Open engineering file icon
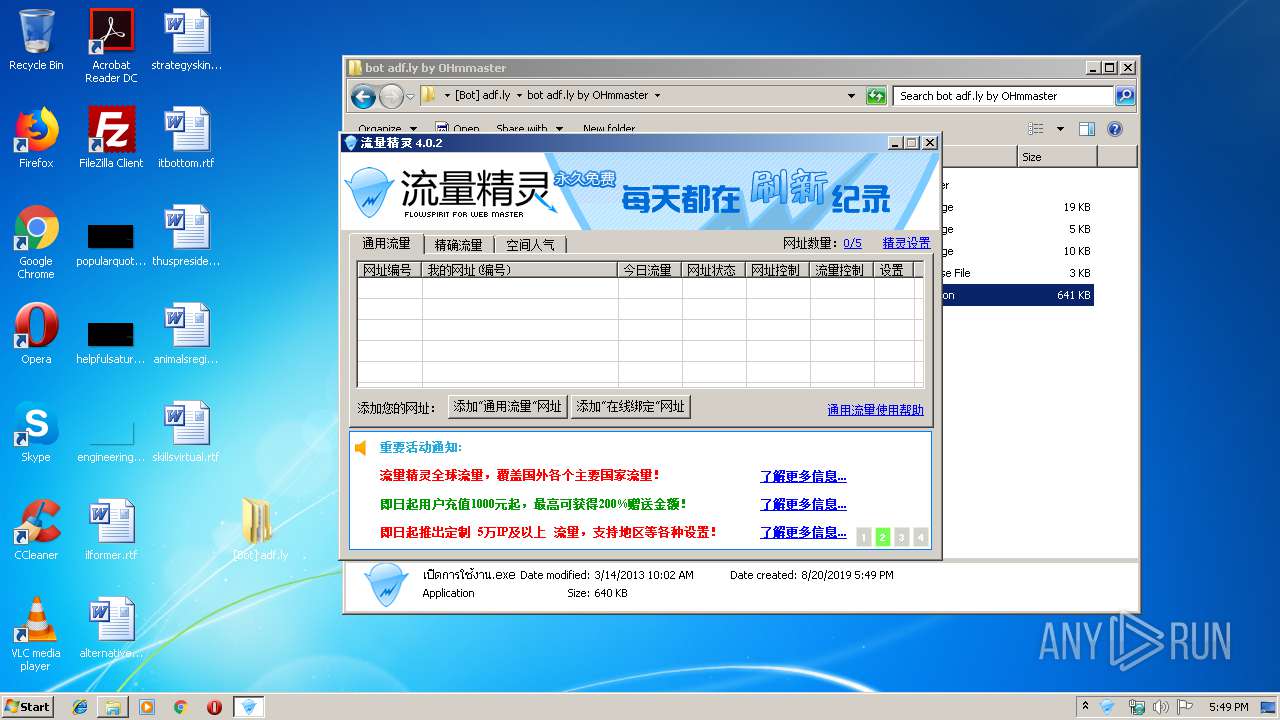 click(x=111, y=438)
